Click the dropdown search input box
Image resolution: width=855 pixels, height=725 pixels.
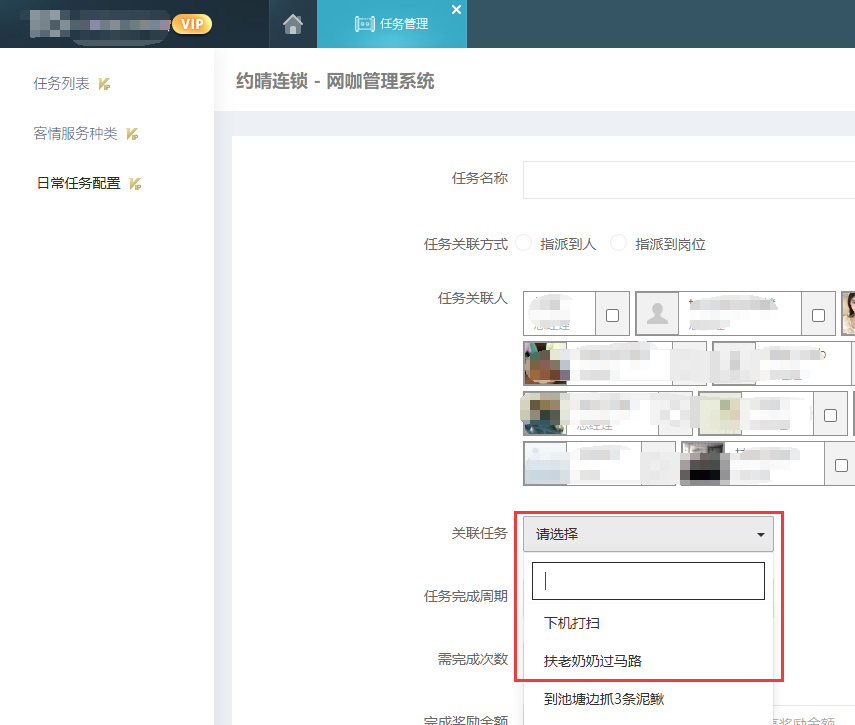coord(648,581)
